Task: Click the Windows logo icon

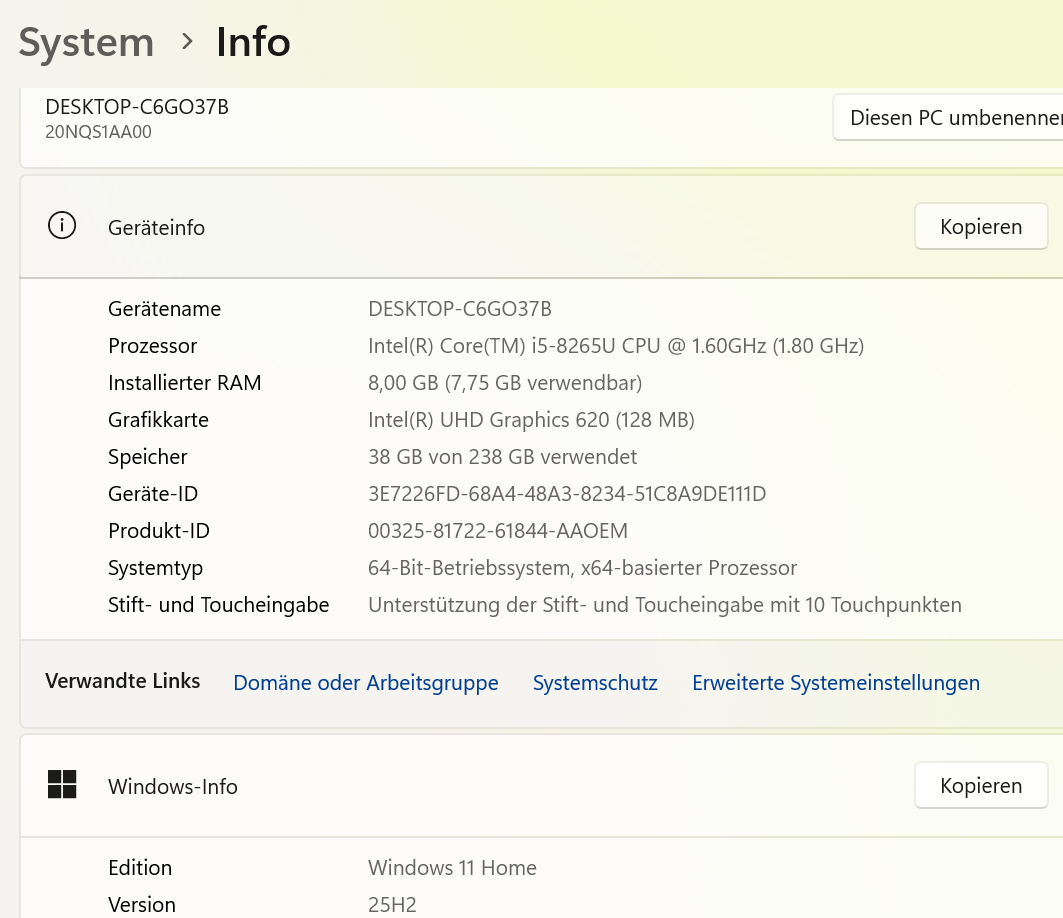Action: tap(62, 784)
